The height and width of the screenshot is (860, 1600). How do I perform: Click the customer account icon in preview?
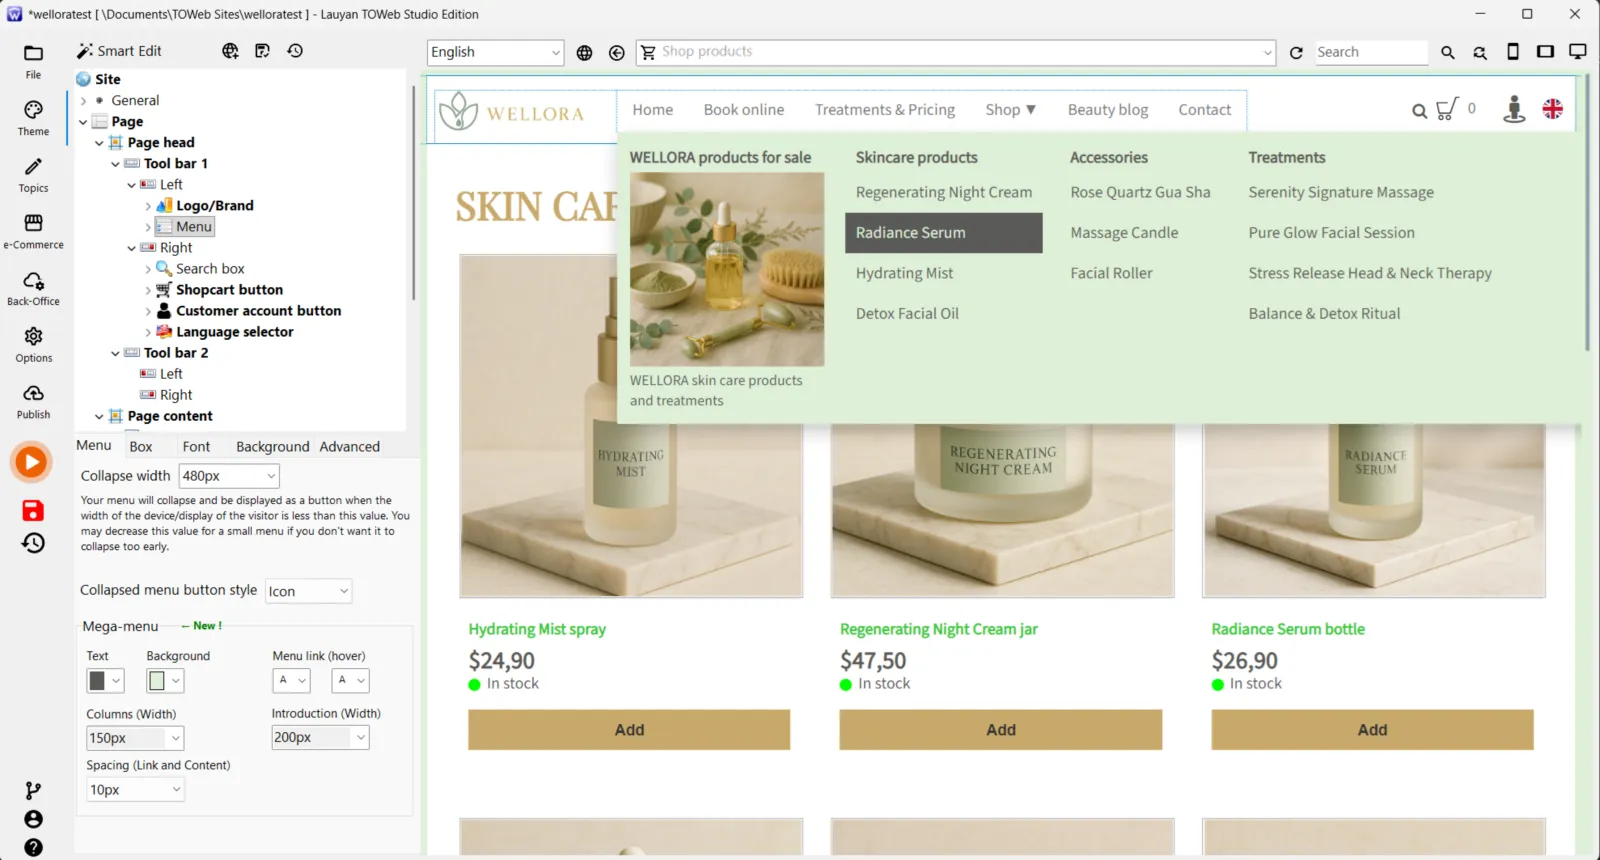(1514, 109)
